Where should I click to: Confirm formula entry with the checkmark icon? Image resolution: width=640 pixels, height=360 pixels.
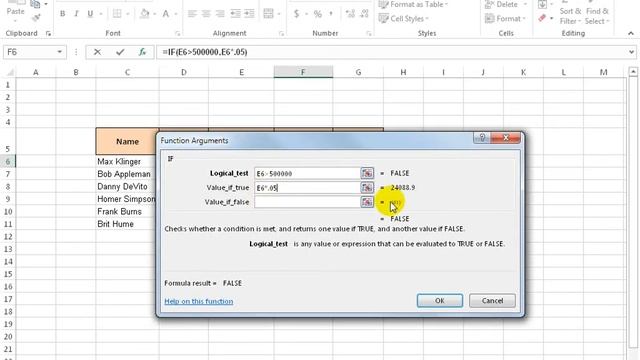(120, 52)
